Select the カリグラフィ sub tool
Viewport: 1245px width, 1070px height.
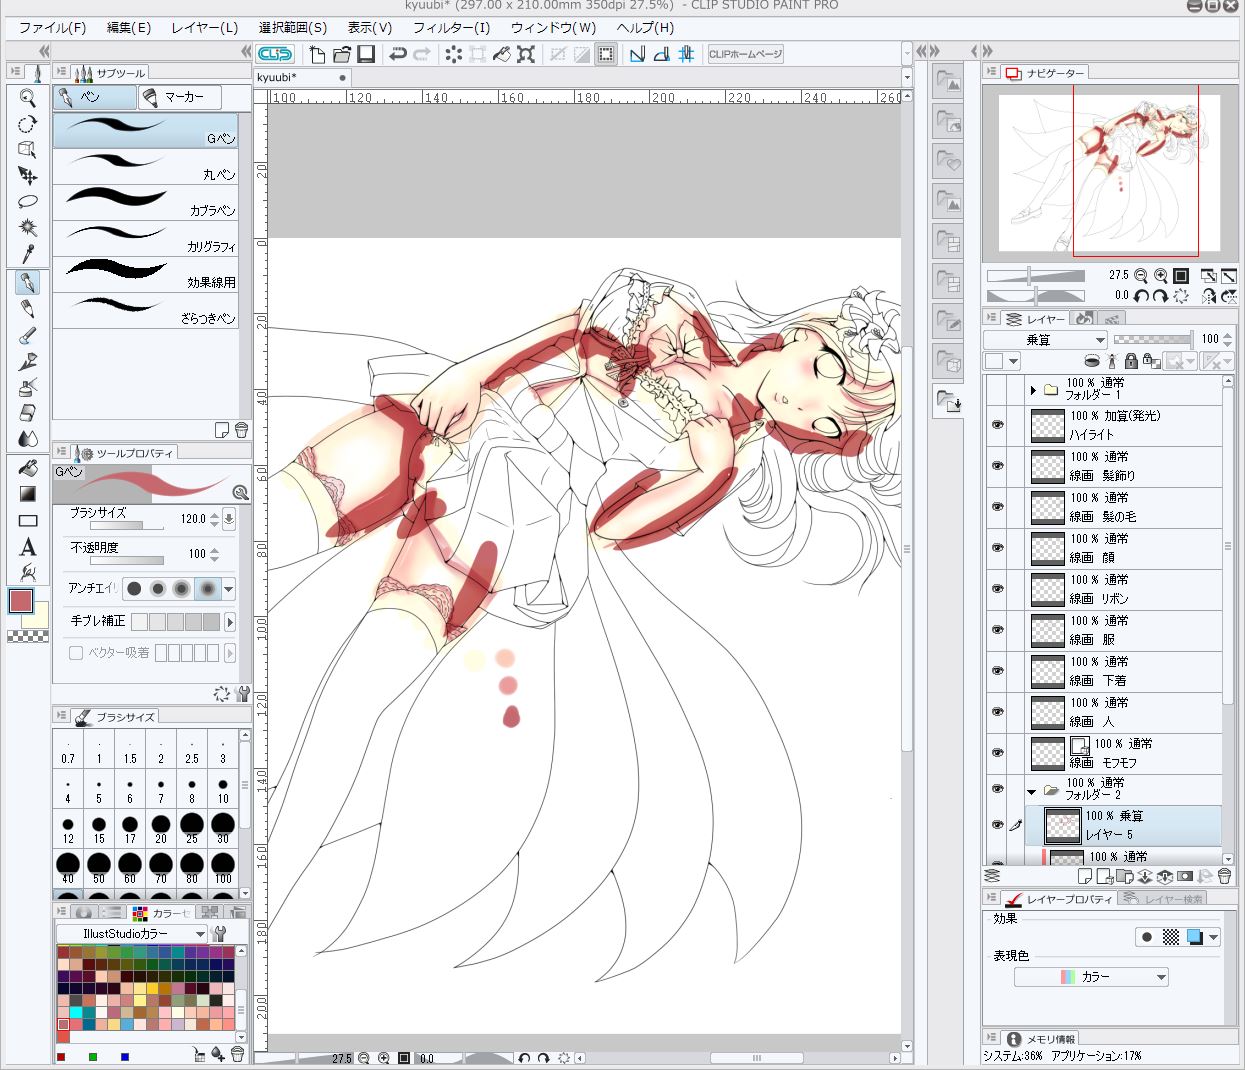(x=146, y=237)
